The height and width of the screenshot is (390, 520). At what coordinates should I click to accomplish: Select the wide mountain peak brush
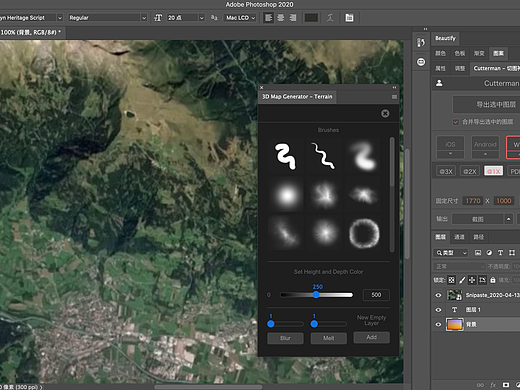(x=364, y=195)
